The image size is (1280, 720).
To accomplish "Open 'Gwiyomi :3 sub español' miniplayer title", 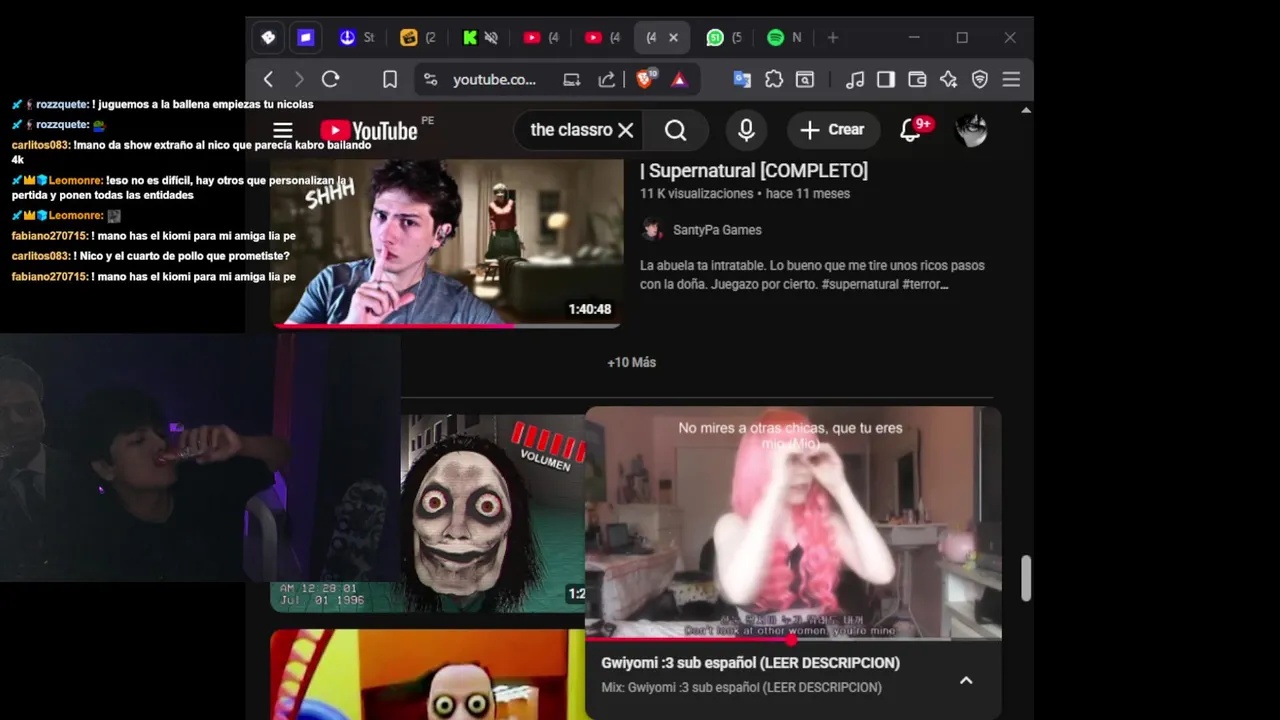I will pyautogui.click(x=750, y=663).
